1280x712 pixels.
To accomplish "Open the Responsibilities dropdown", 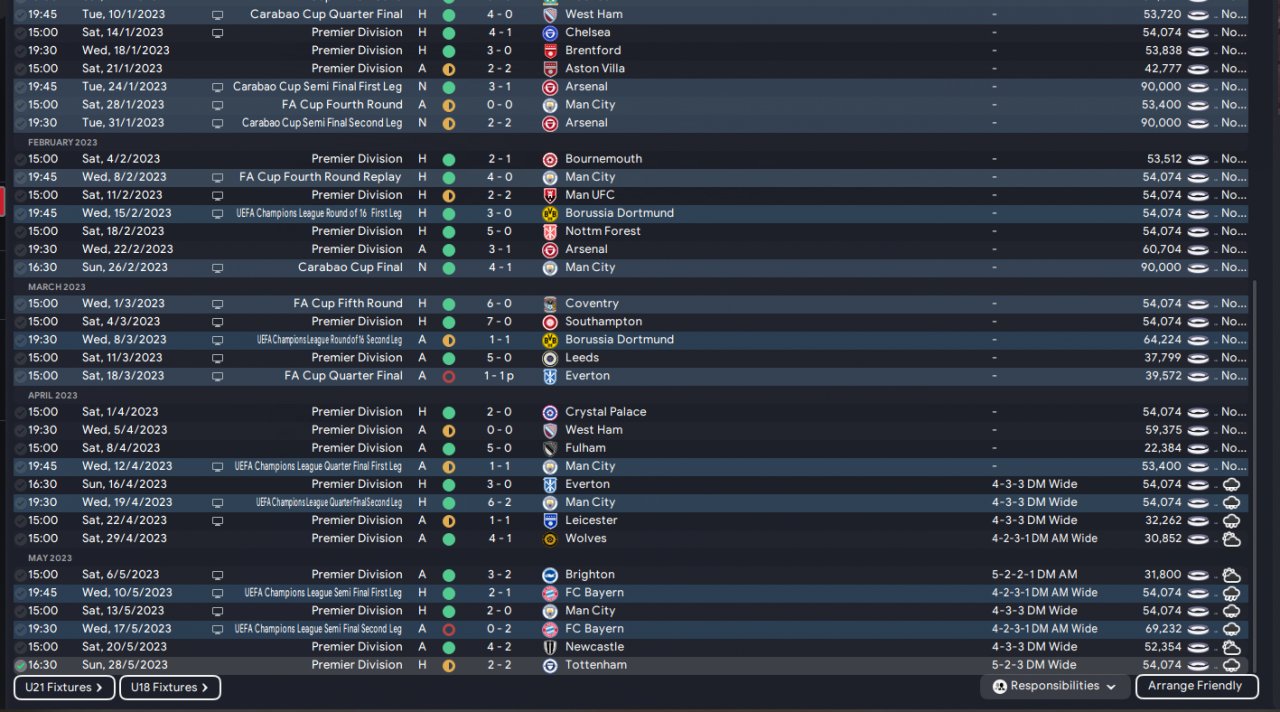I will (x=1055, y=687).
